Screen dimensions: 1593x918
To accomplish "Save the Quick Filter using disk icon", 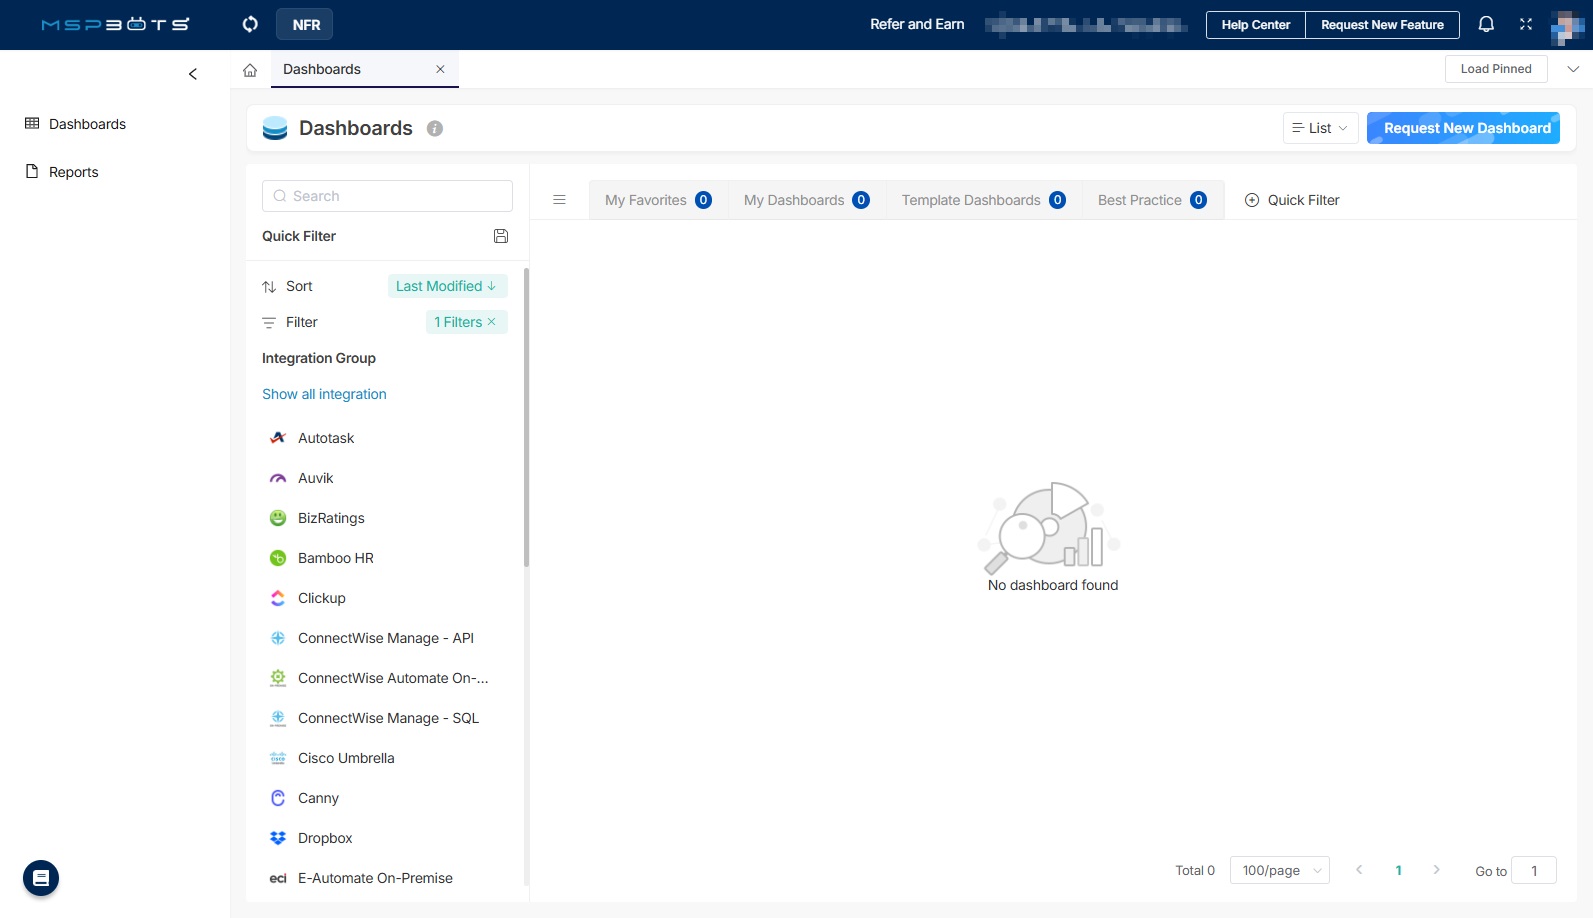I will coord(501,236).
